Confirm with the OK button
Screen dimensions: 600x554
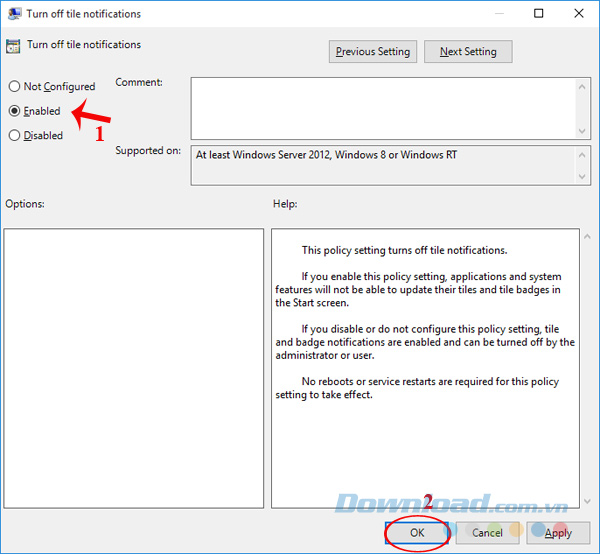pos(417,533)
